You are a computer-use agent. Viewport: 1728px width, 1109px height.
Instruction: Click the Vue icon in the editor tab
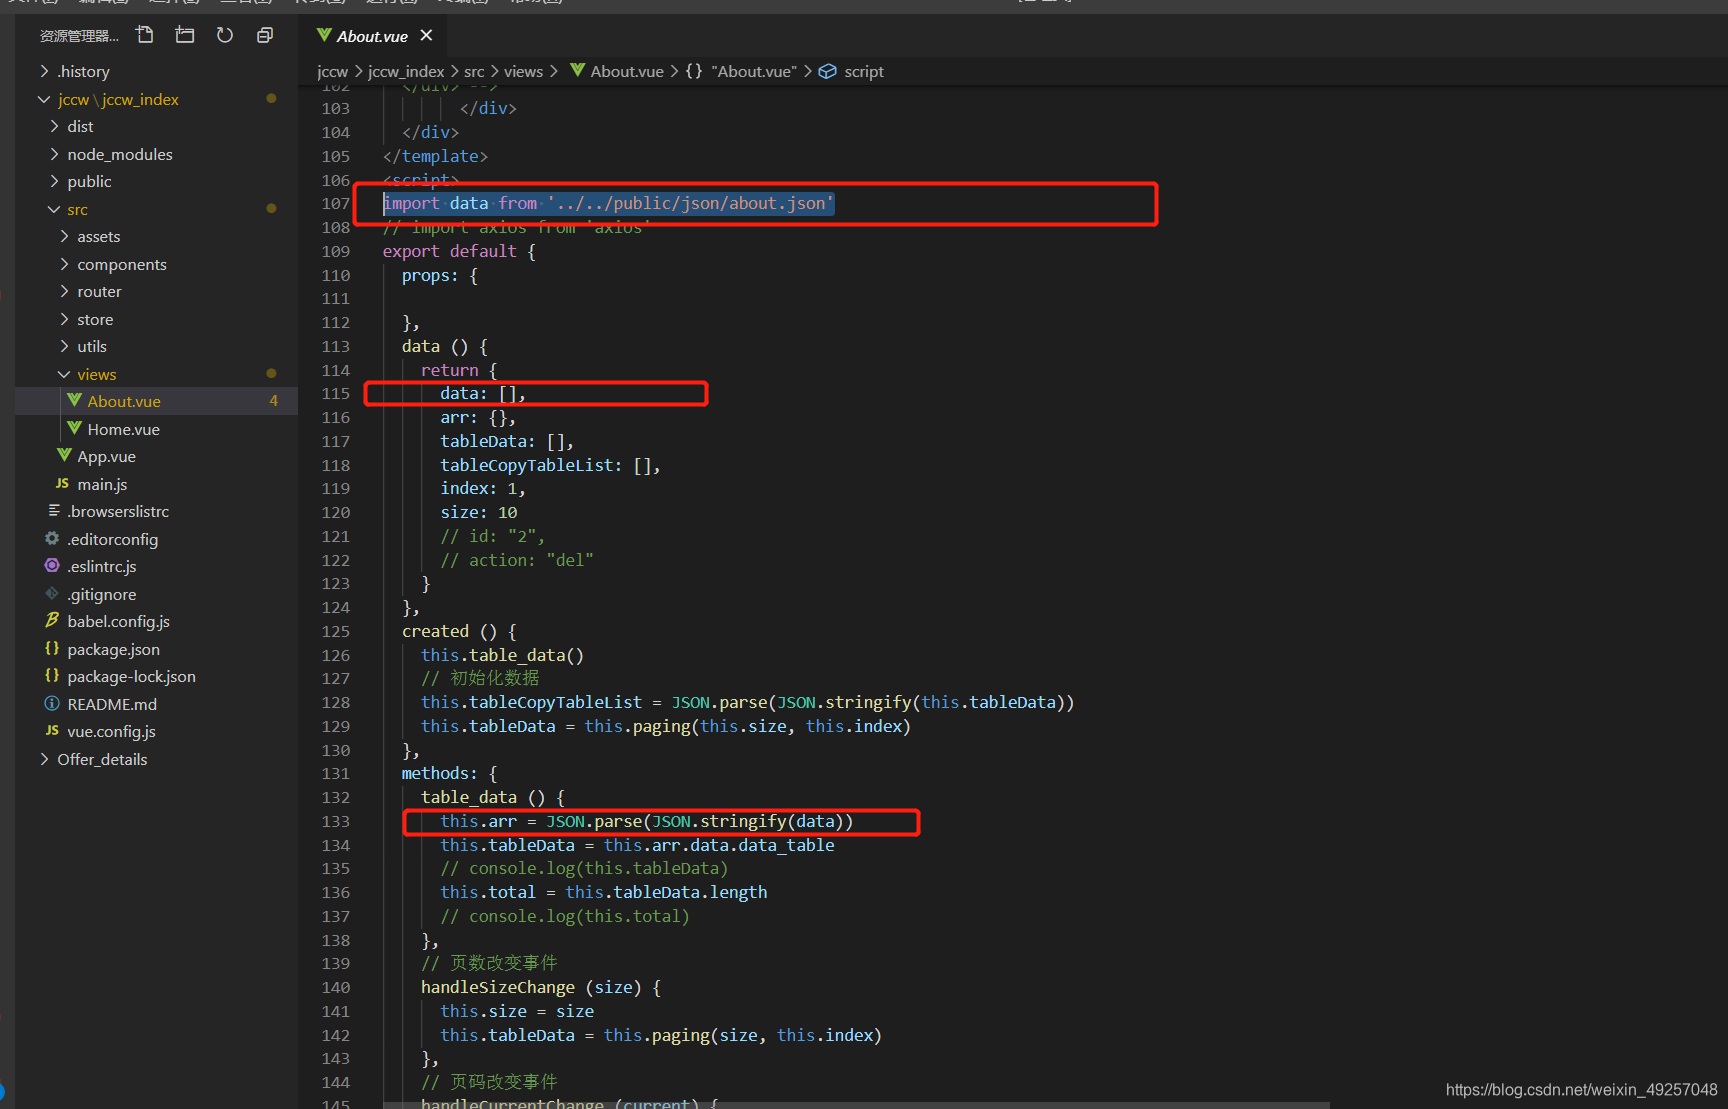[324, 35]
